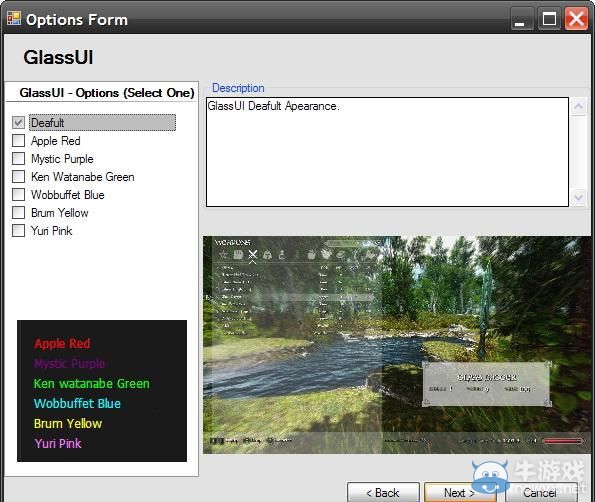
Task: Toggle the Deafult option checkbox
Action: [x=18, y=122]
